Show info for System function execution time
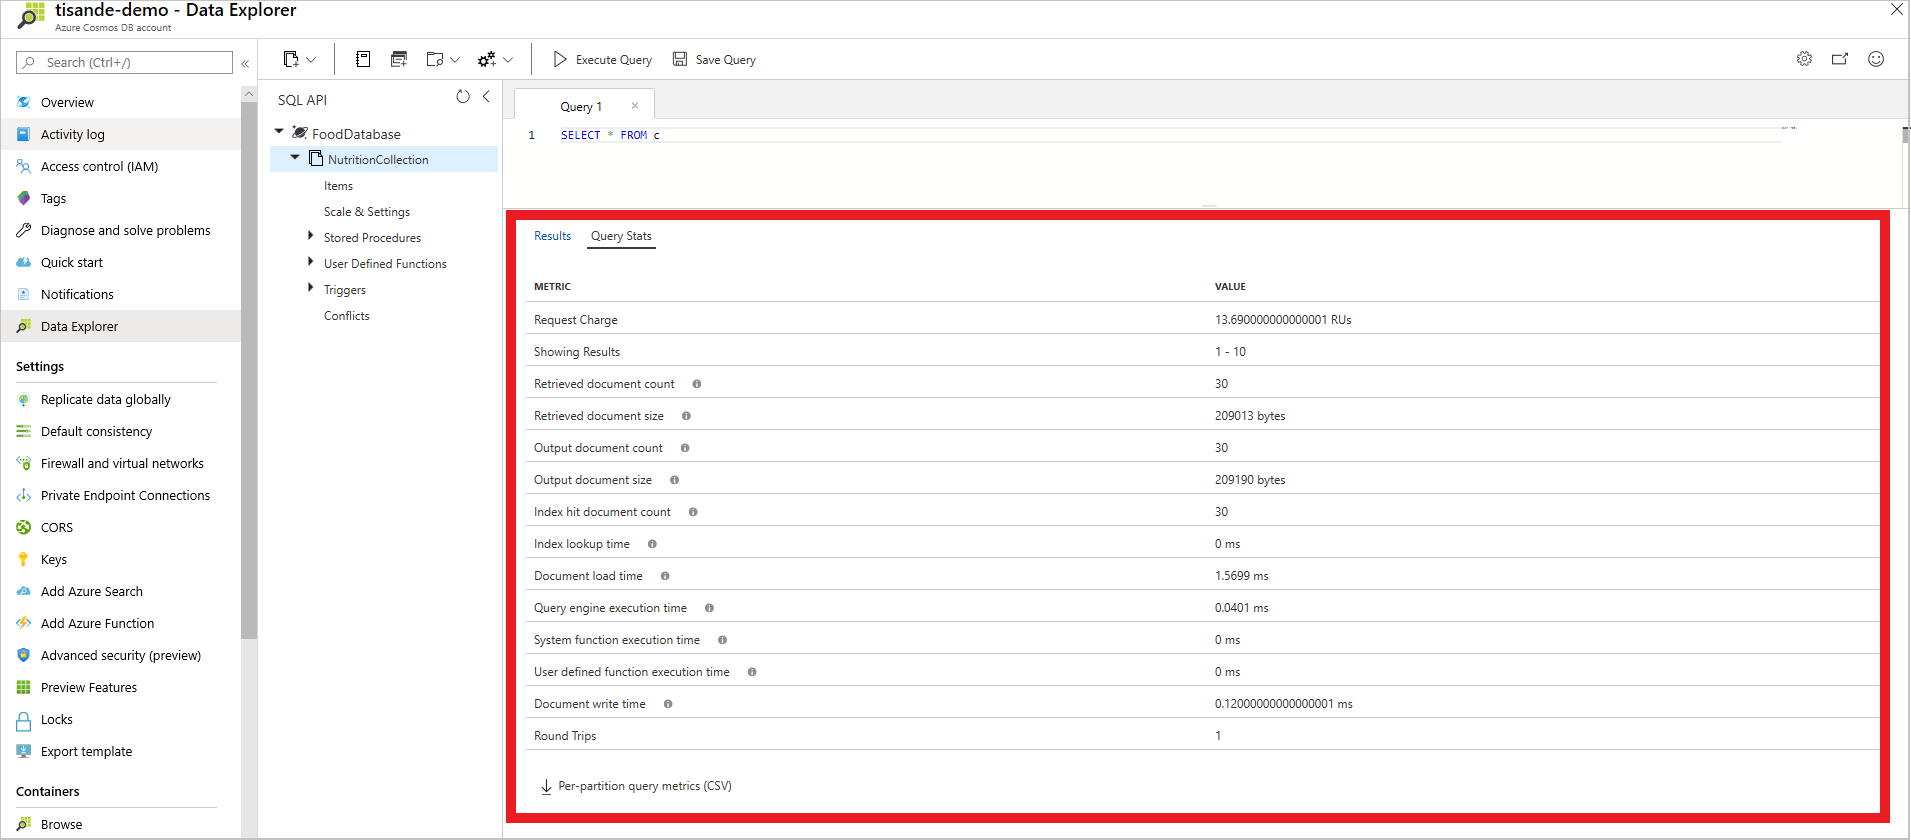This screenshot has width=1911, height=840. [x=722, y=640]
